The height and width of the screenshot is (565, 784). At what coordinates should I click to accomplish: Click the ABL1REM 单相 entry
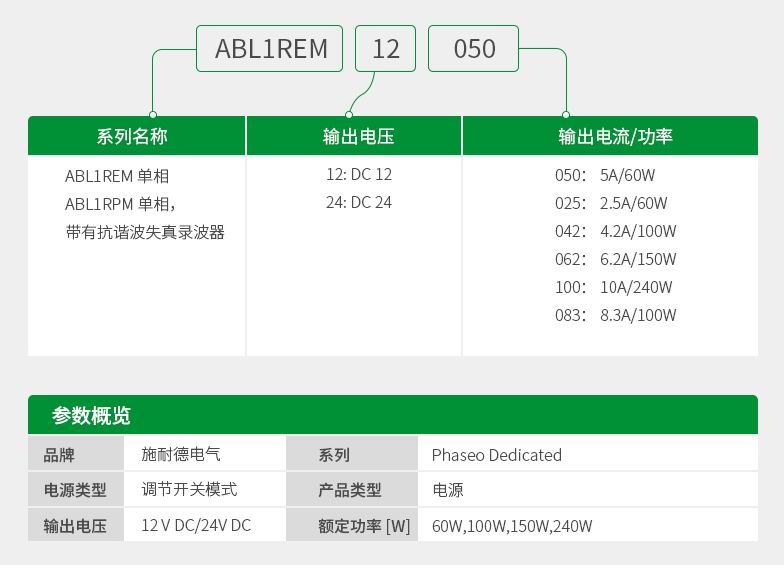click(x=117, y=176)
